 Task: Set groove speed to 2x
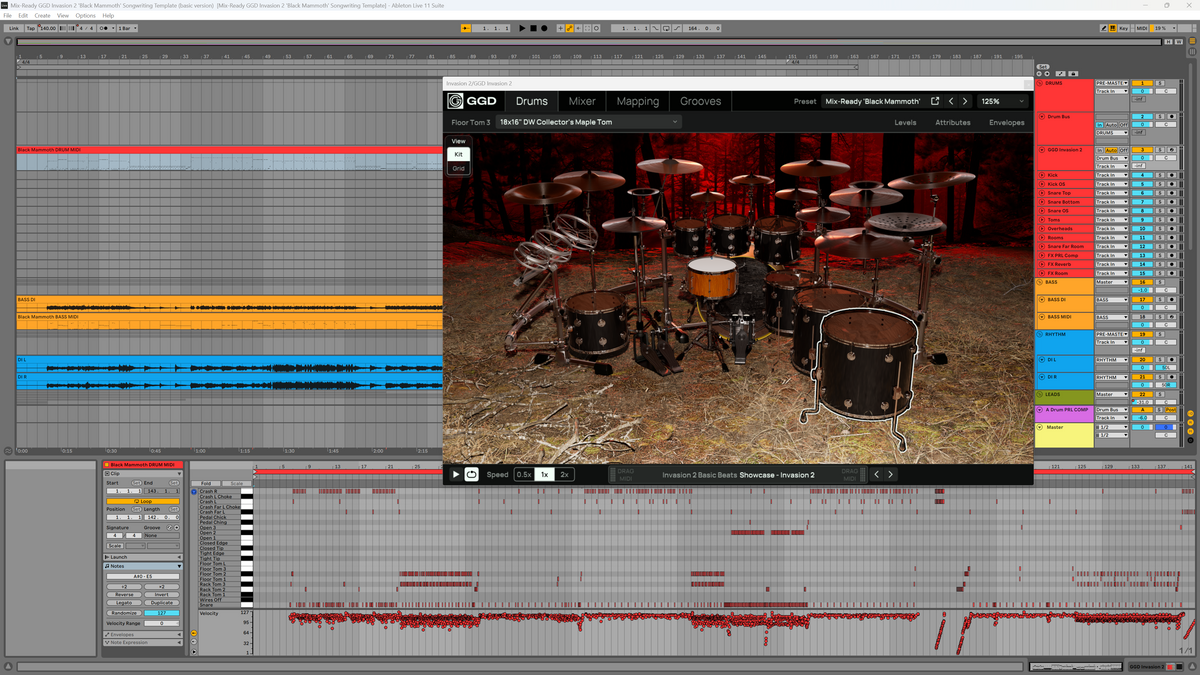click(565, 474)
